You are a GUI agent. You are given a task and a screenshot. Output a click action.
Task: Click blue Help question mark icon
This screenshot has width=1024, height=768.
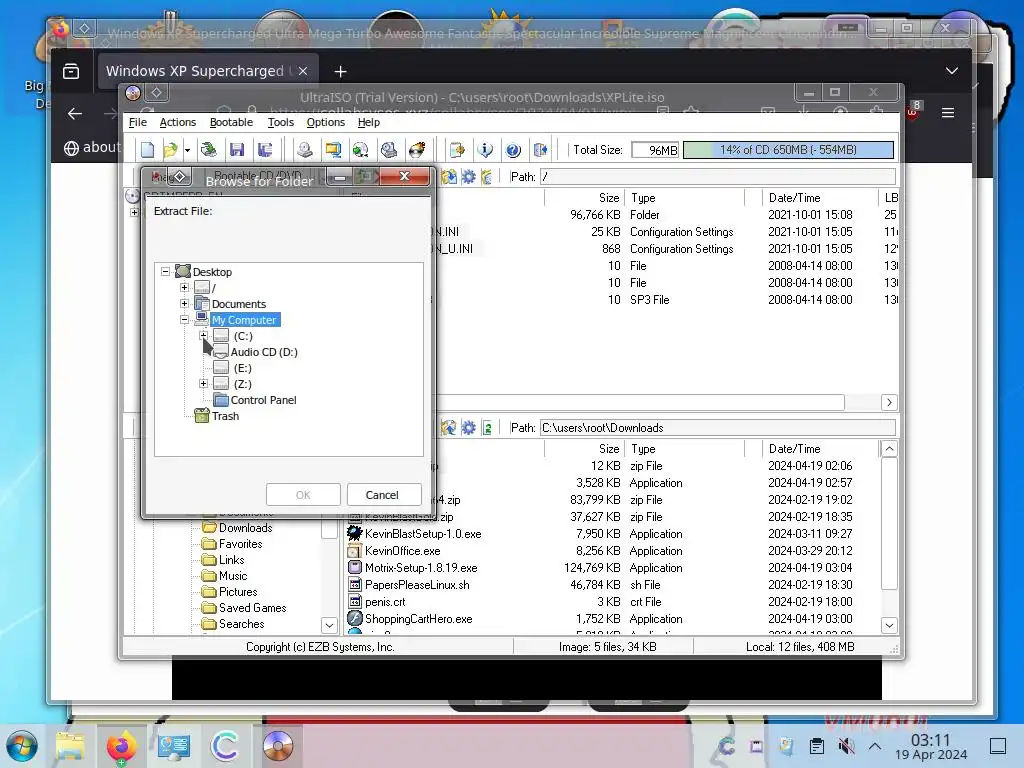click(513, 150)
